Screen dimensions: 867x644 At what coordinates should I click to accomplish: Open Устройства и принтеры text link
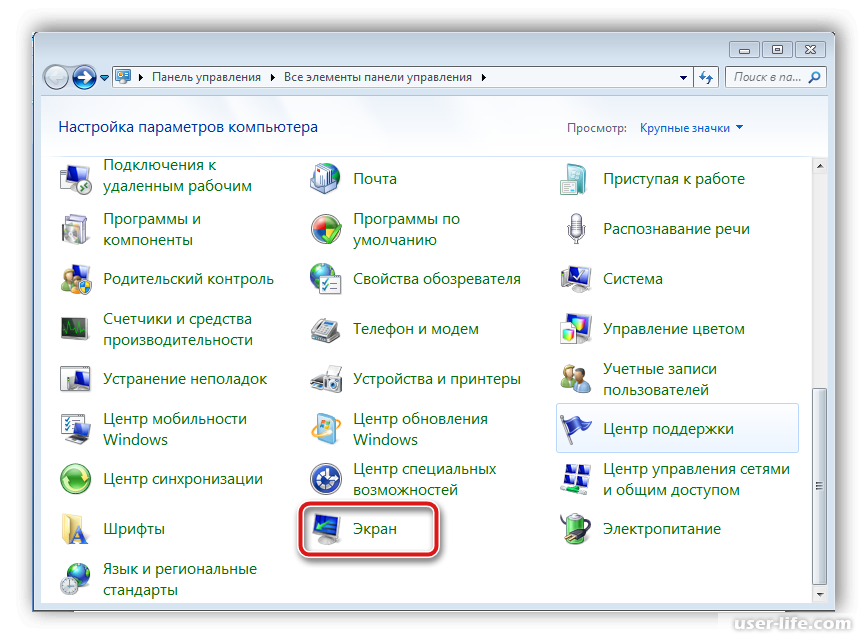437,379
